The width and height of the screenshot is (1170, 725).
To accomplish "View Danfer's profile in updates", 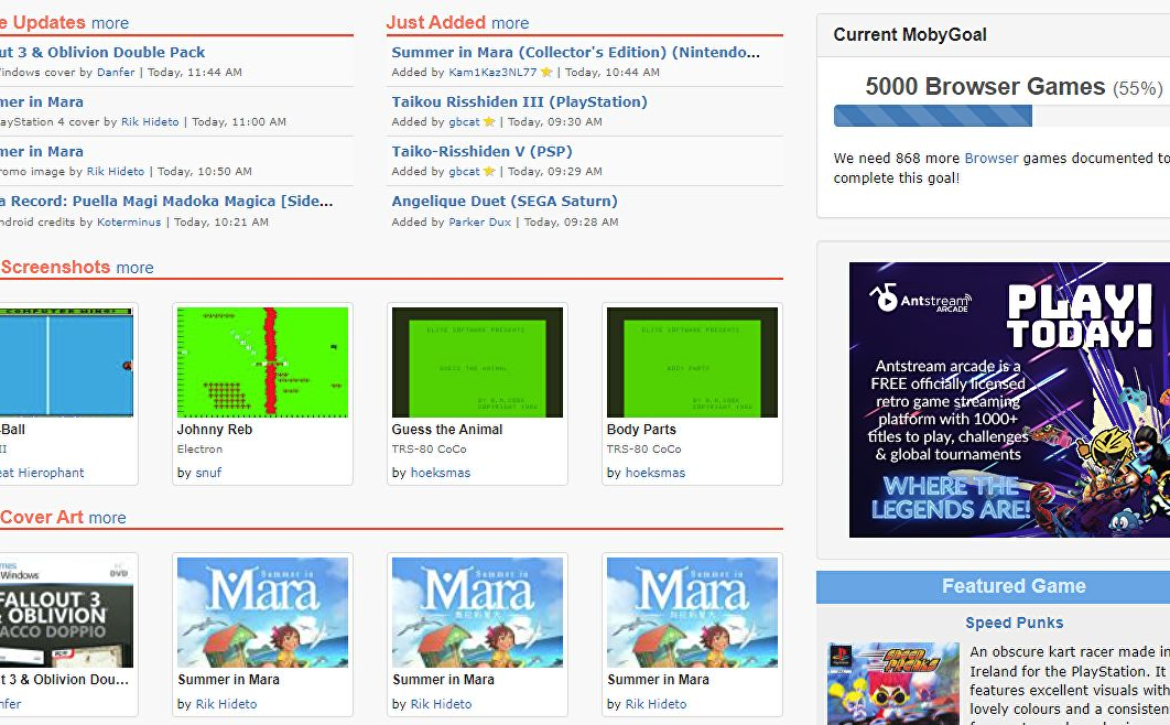I will click(x=116, y=72).
